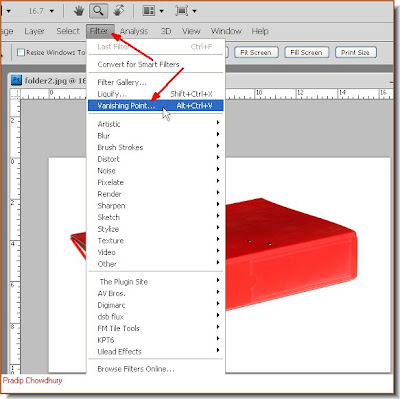This screenshot has width=400, height=399.
Task: Open the Arrange Documents icon
Action: coord(149,11)
